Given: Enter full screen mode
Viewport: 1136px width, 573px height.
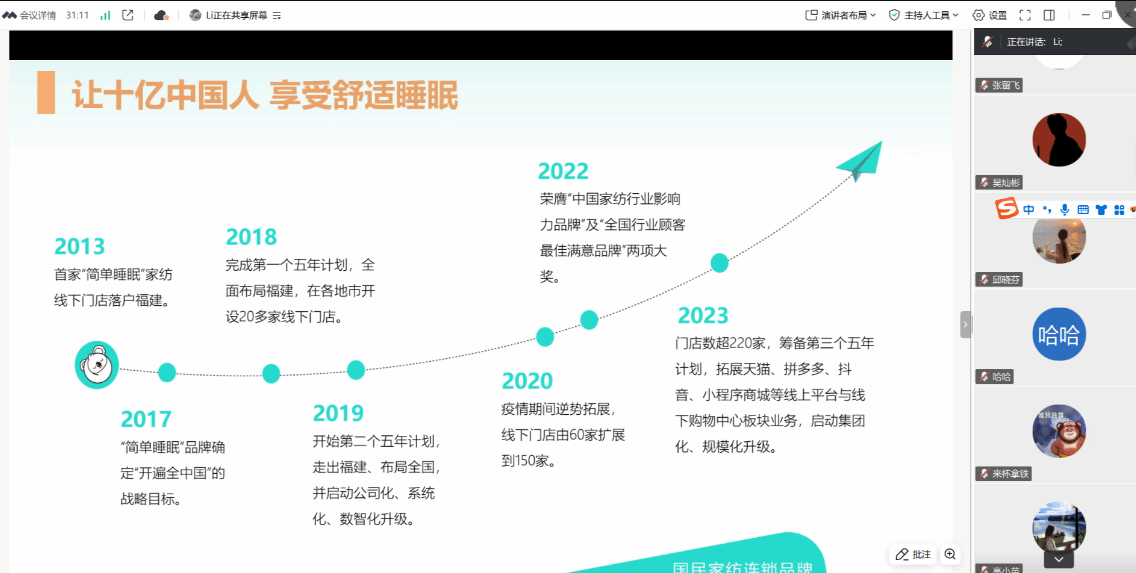Looking at the screenshot, I should [x=1025, y=15].
